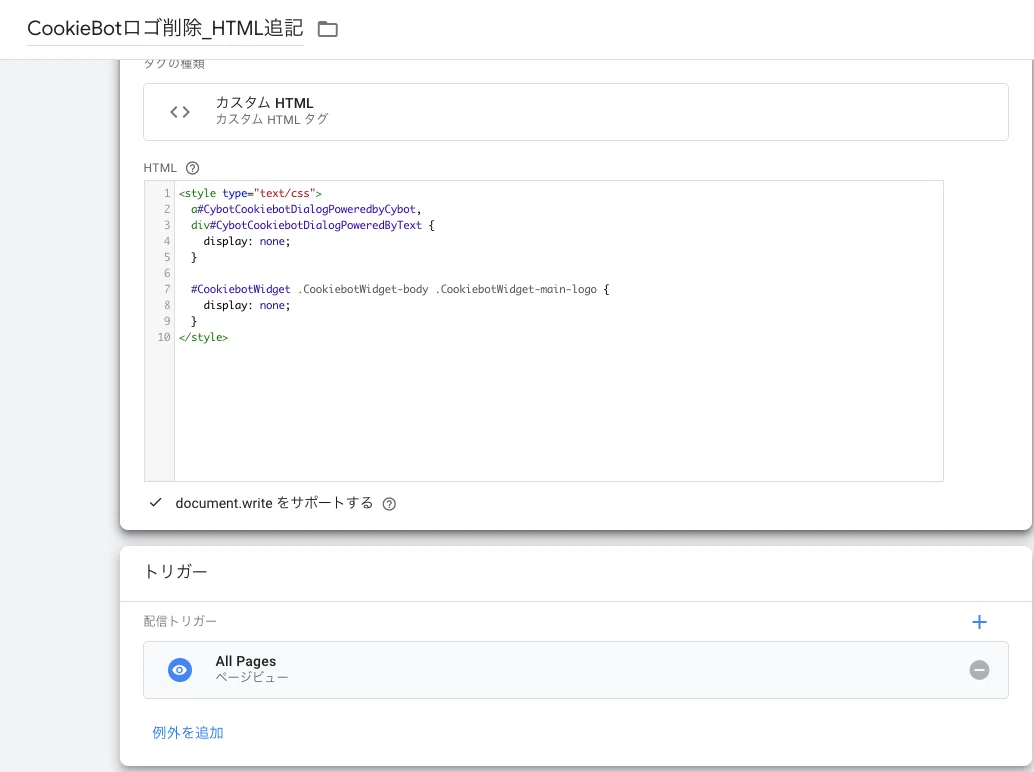This screenshot has width=1034, height=772.
Task: Click code line div#CybotCookiebotDialogPoweredByText
Action: (x=313, y=225)
